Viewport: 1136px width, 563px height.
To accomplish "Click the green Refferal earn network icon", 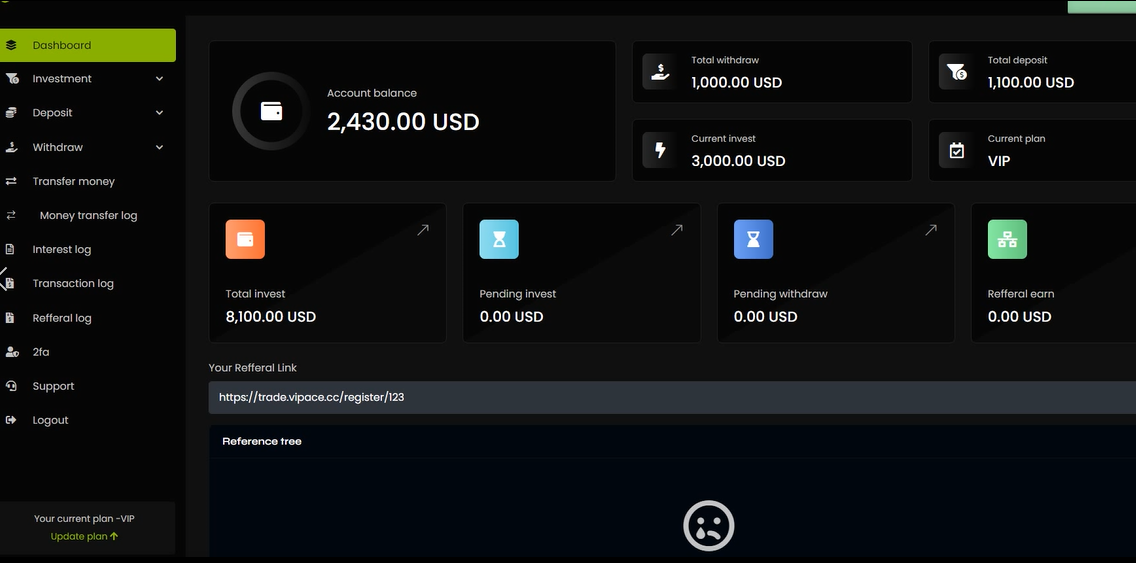I will [1007, 240].
